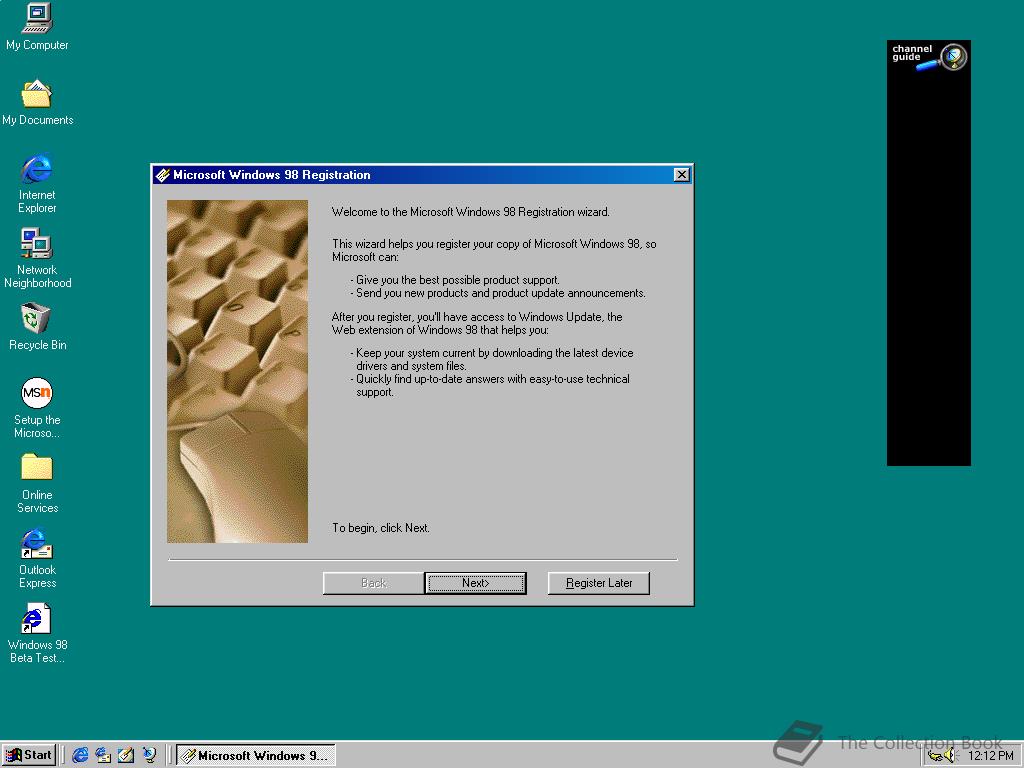Screen dimensions: 1024x768
Task: Click the volume speaker tray icon
Action: tap(950, 756)
